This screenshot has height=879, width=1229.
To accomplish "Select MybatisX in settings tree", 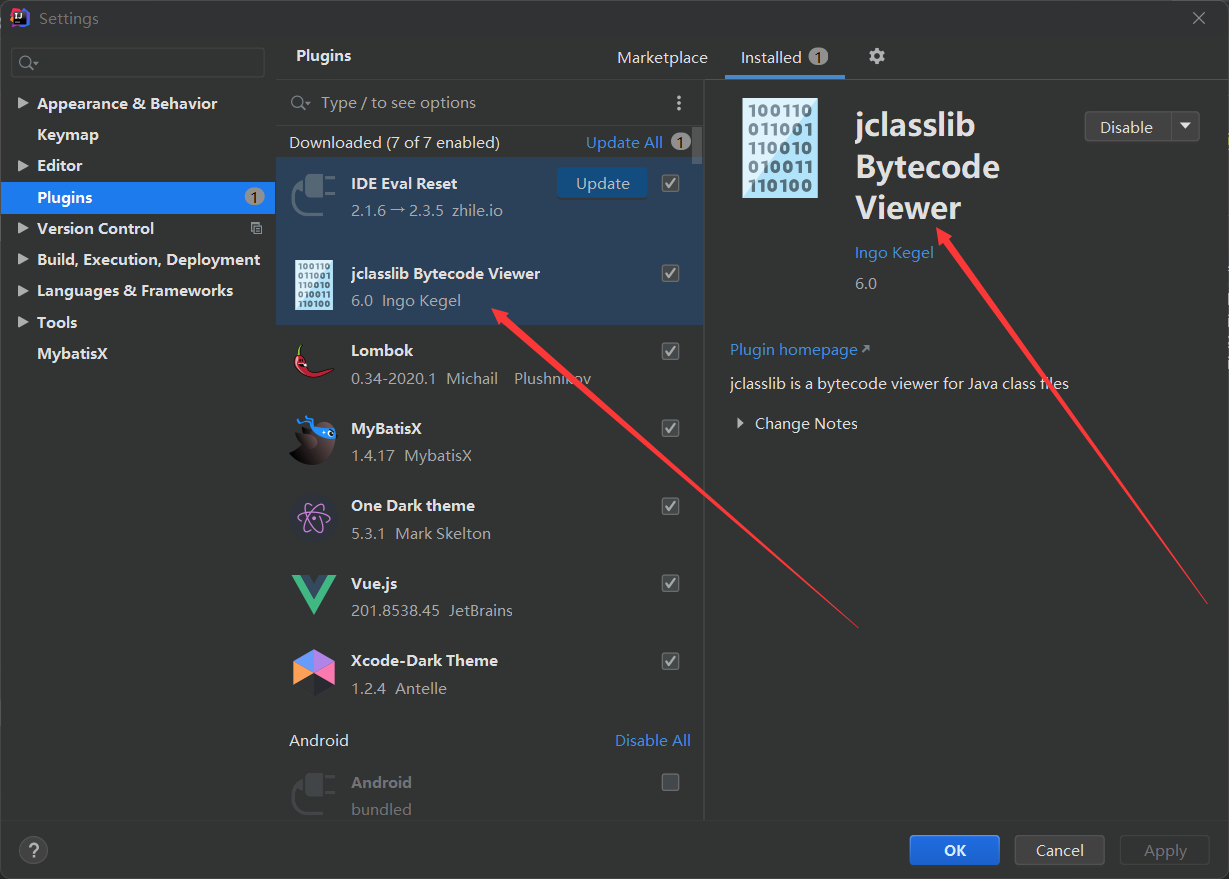I will pyautogui.click(x=72, y=353).
